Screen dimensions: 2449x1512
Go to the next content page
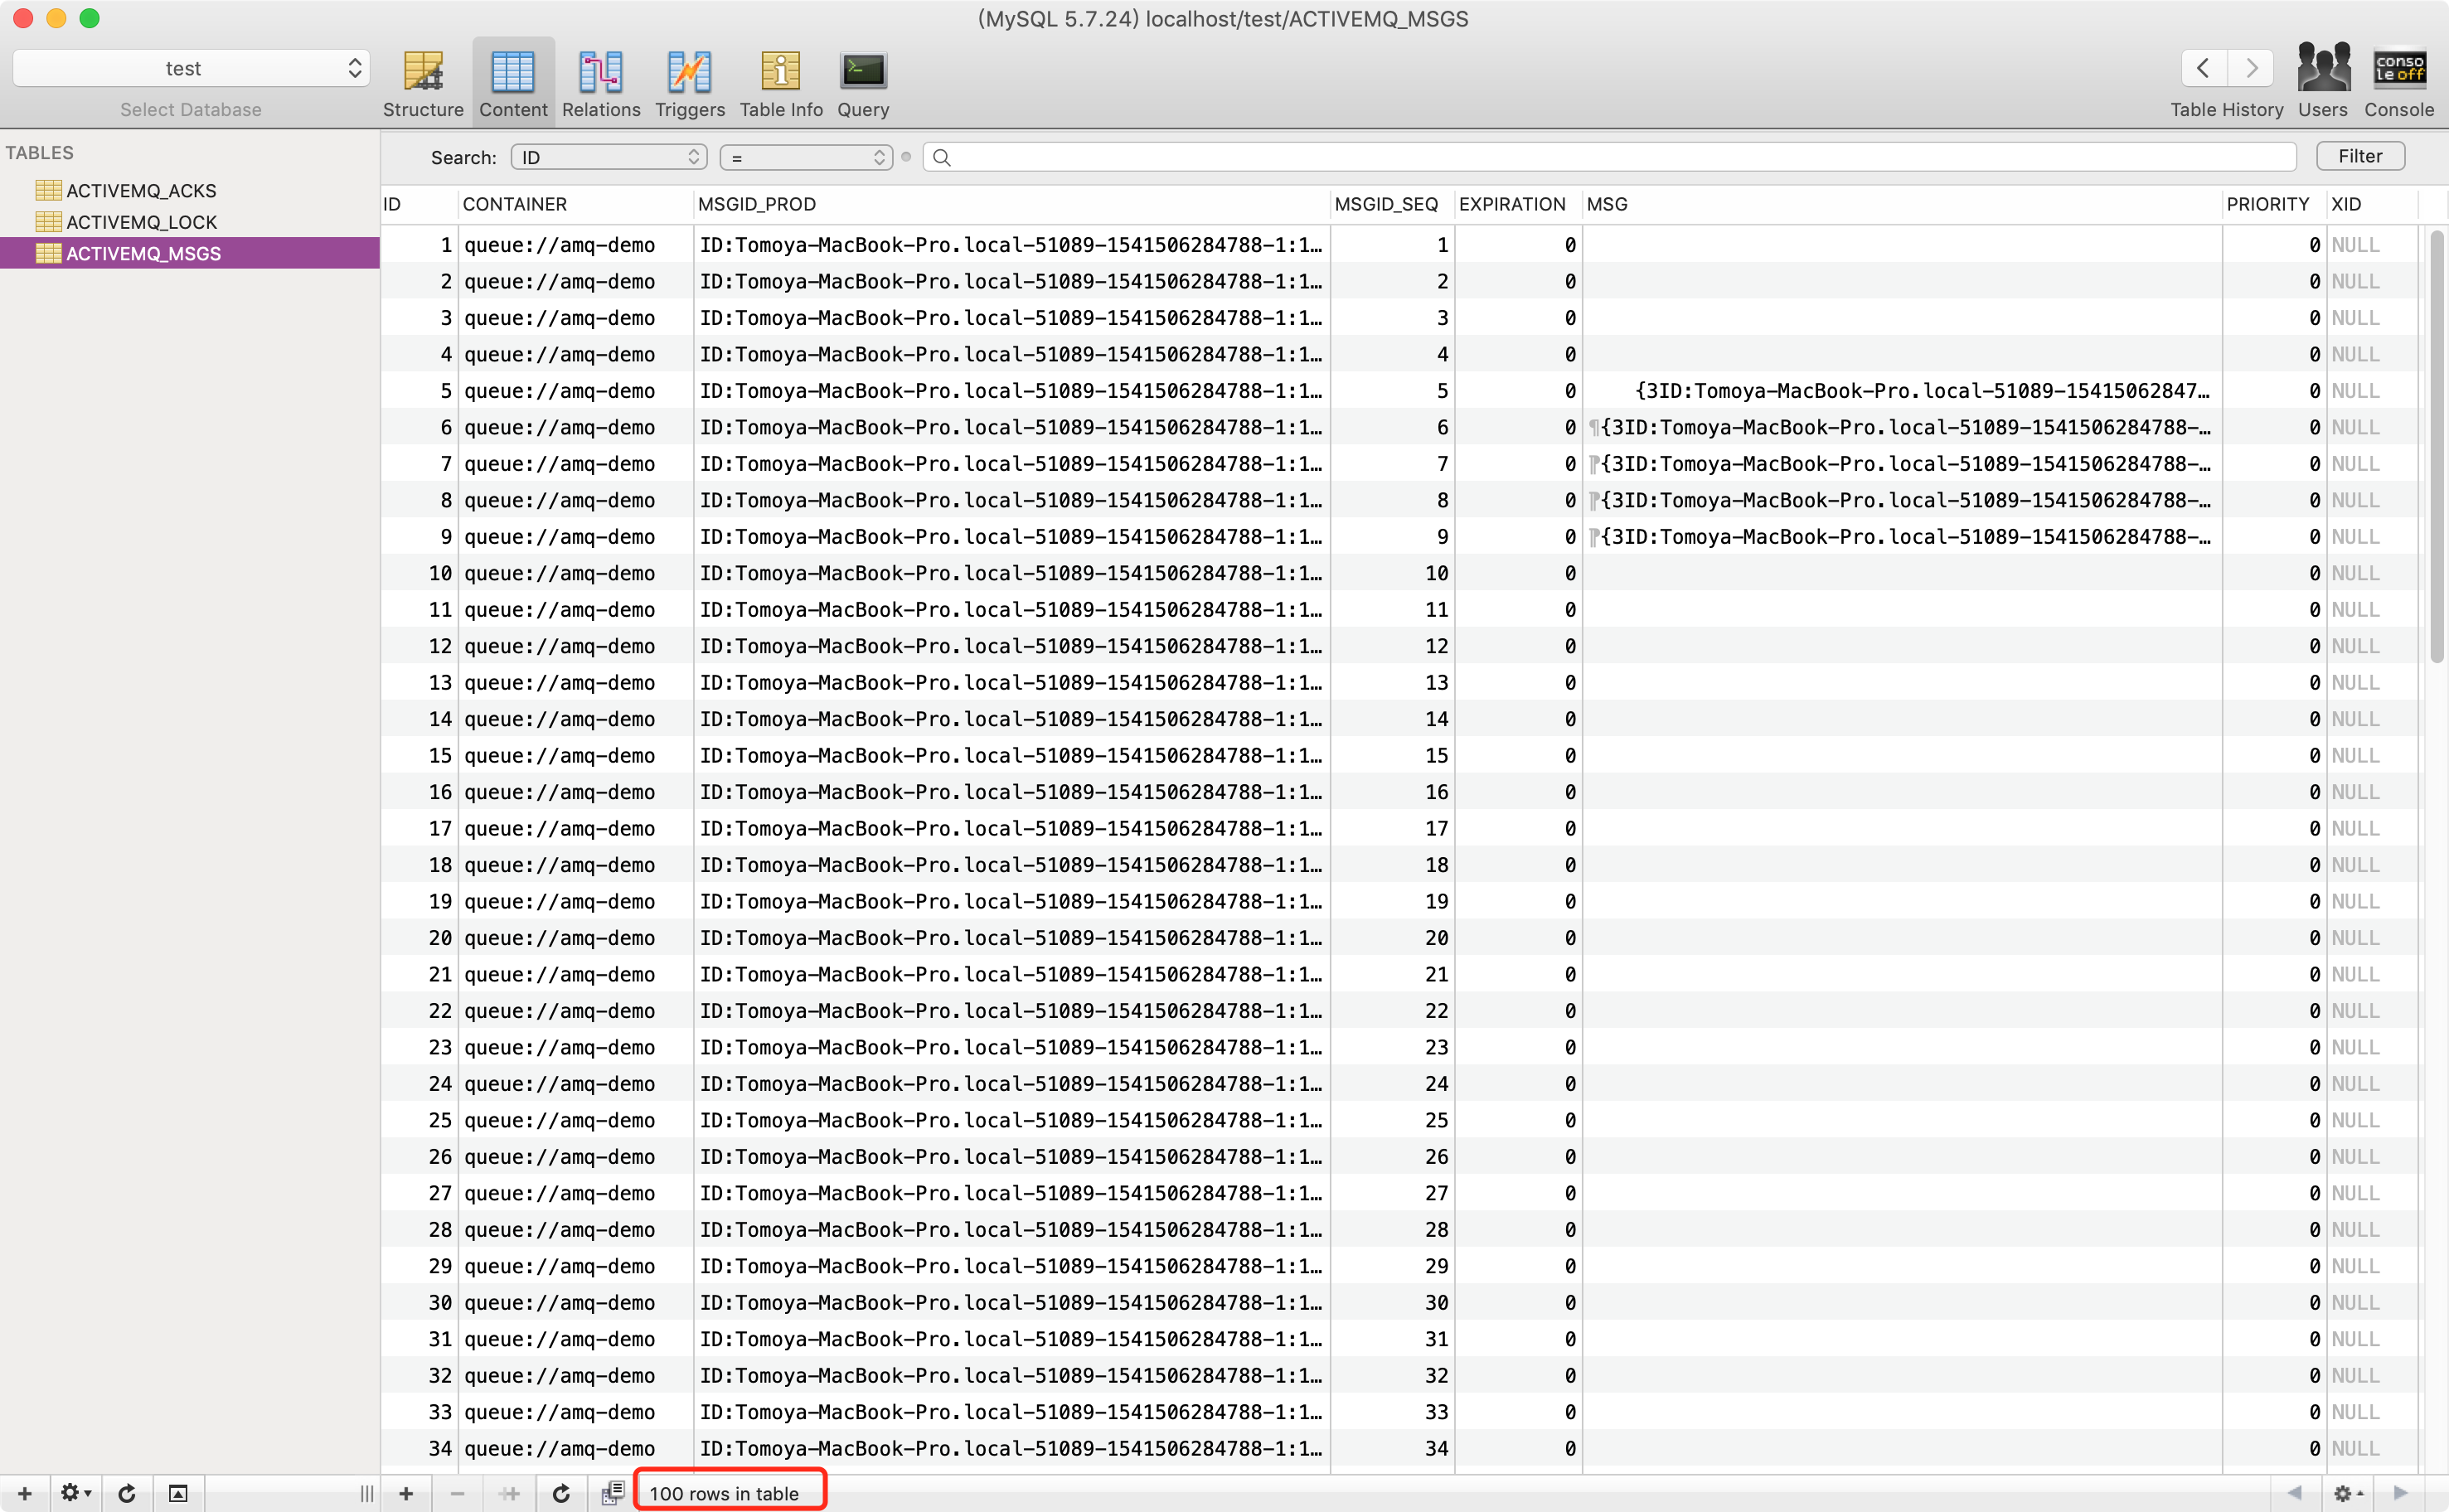point(2401,1493)
